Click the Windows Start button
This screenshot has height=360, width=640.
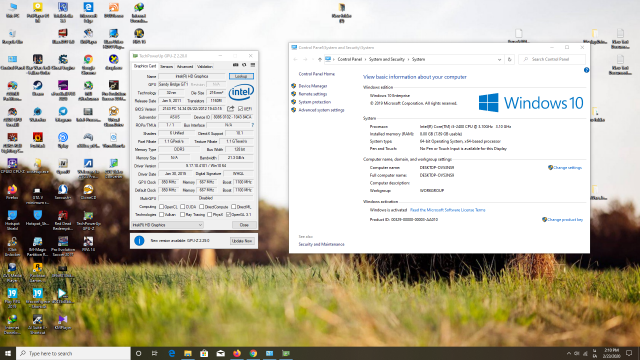[8, 353]
